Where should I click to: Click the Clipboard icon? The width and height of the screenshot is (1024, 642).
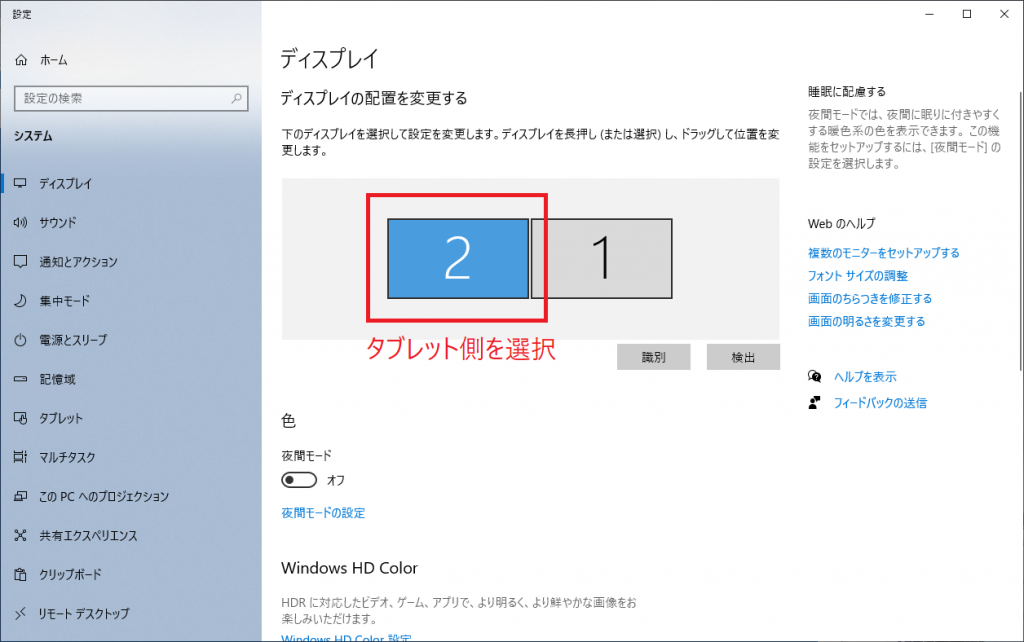20,575
